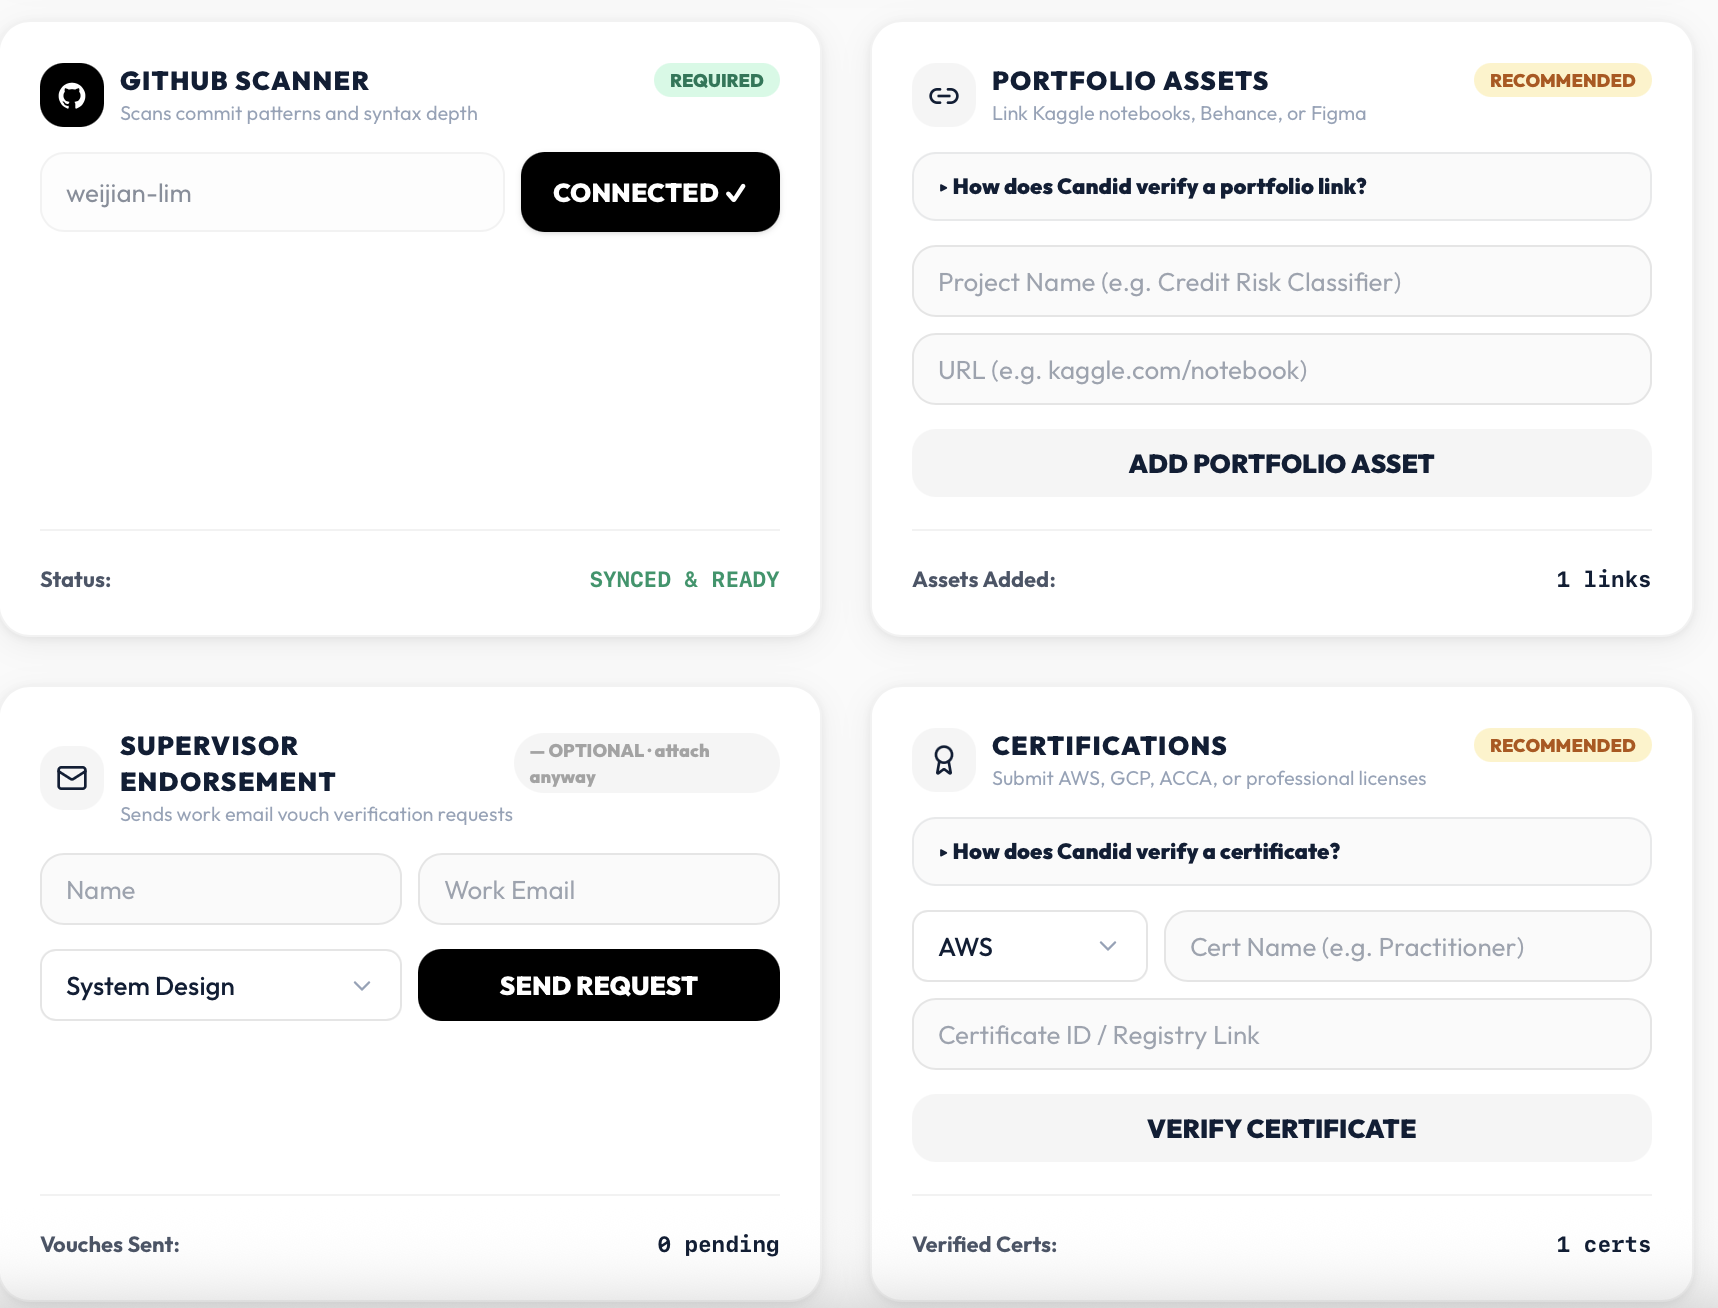Click the Project Name input field
The height and width of the screenshot is (1308, 1718).
1281,281
